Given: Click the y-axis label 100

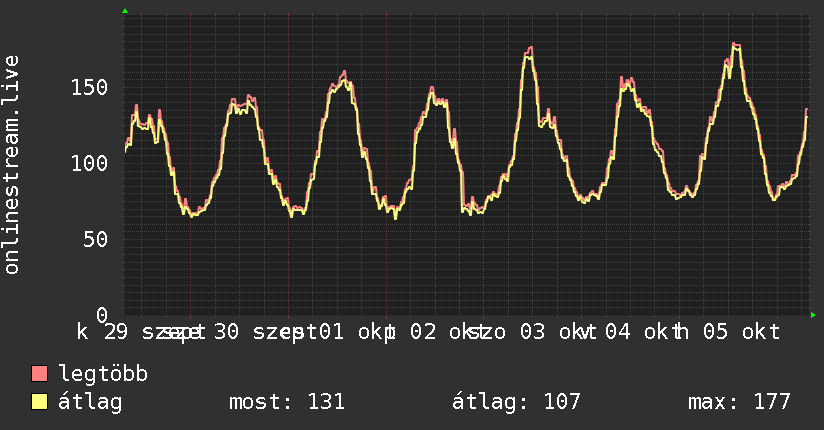Looking at the screenshot, I should click(89, 163).
